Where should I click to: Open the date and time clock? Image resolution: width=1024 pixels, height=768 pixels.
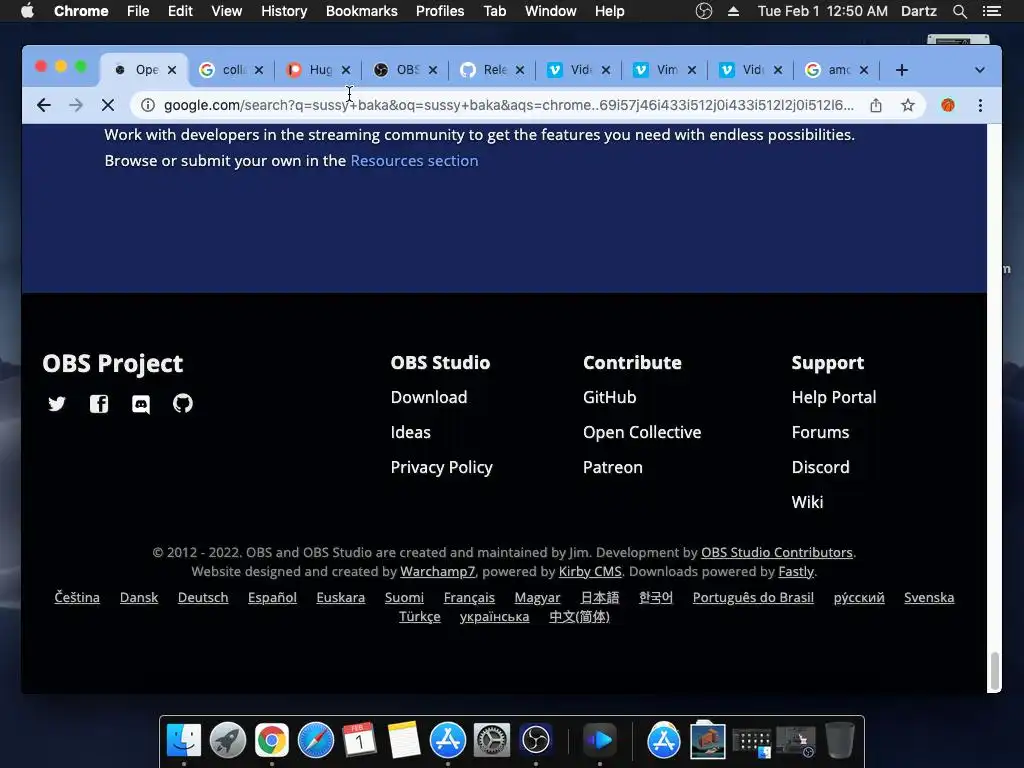coord(822,11)
